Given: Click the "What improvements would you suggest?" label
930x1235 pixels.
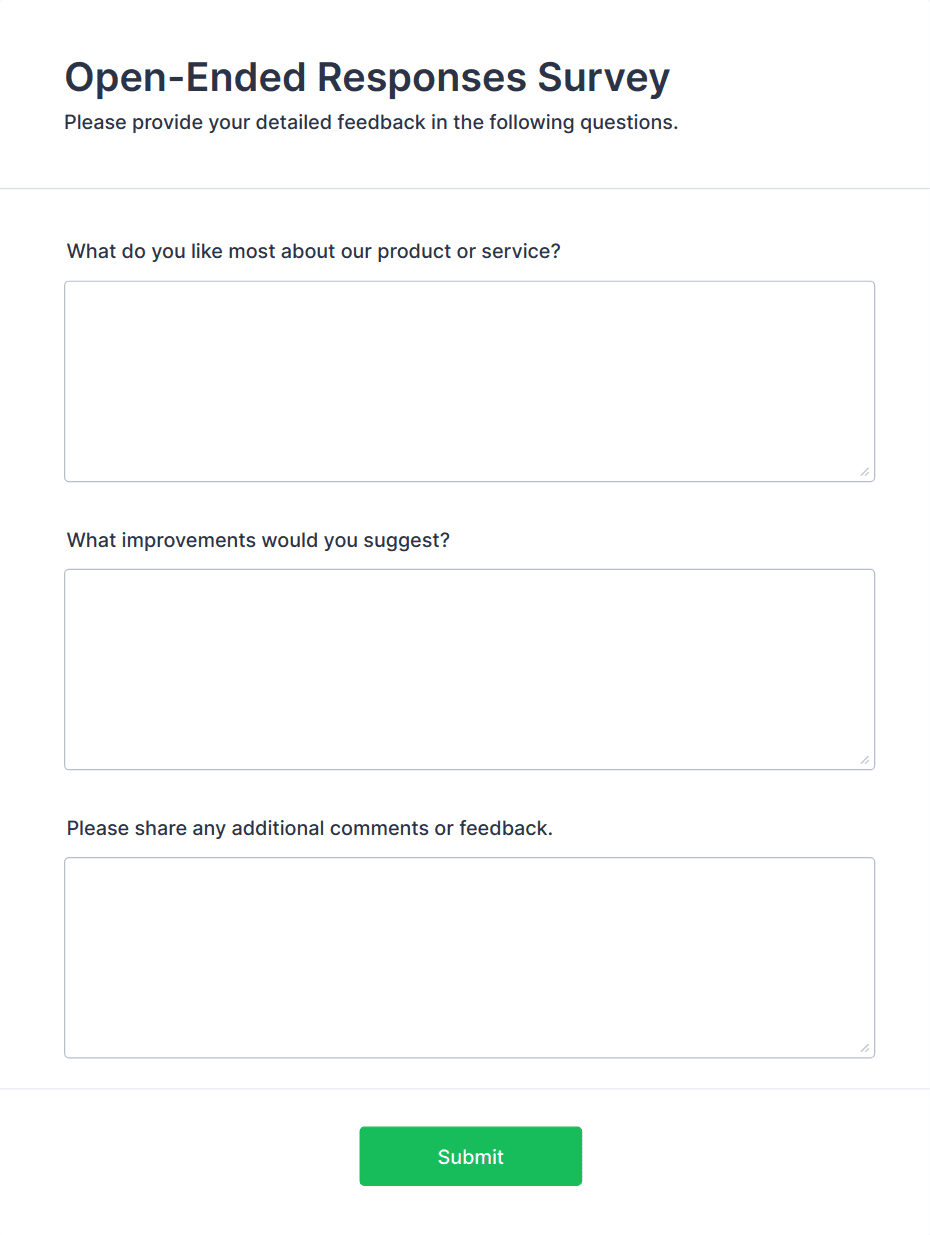Looking at the screenshot, I should coord(258,540).
